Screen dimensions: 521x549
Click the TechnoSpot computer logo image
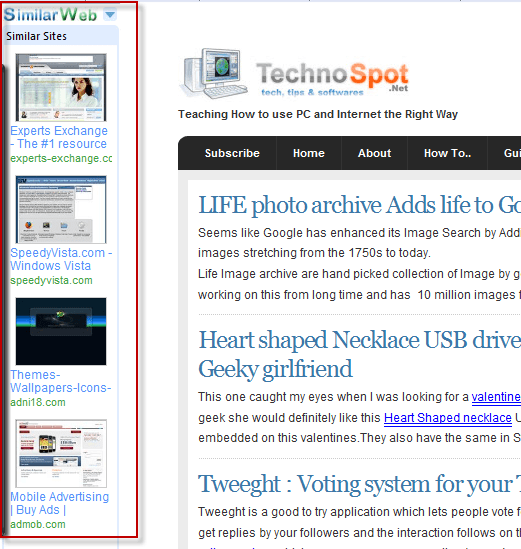pyautogui.click(x=214, y=74)
